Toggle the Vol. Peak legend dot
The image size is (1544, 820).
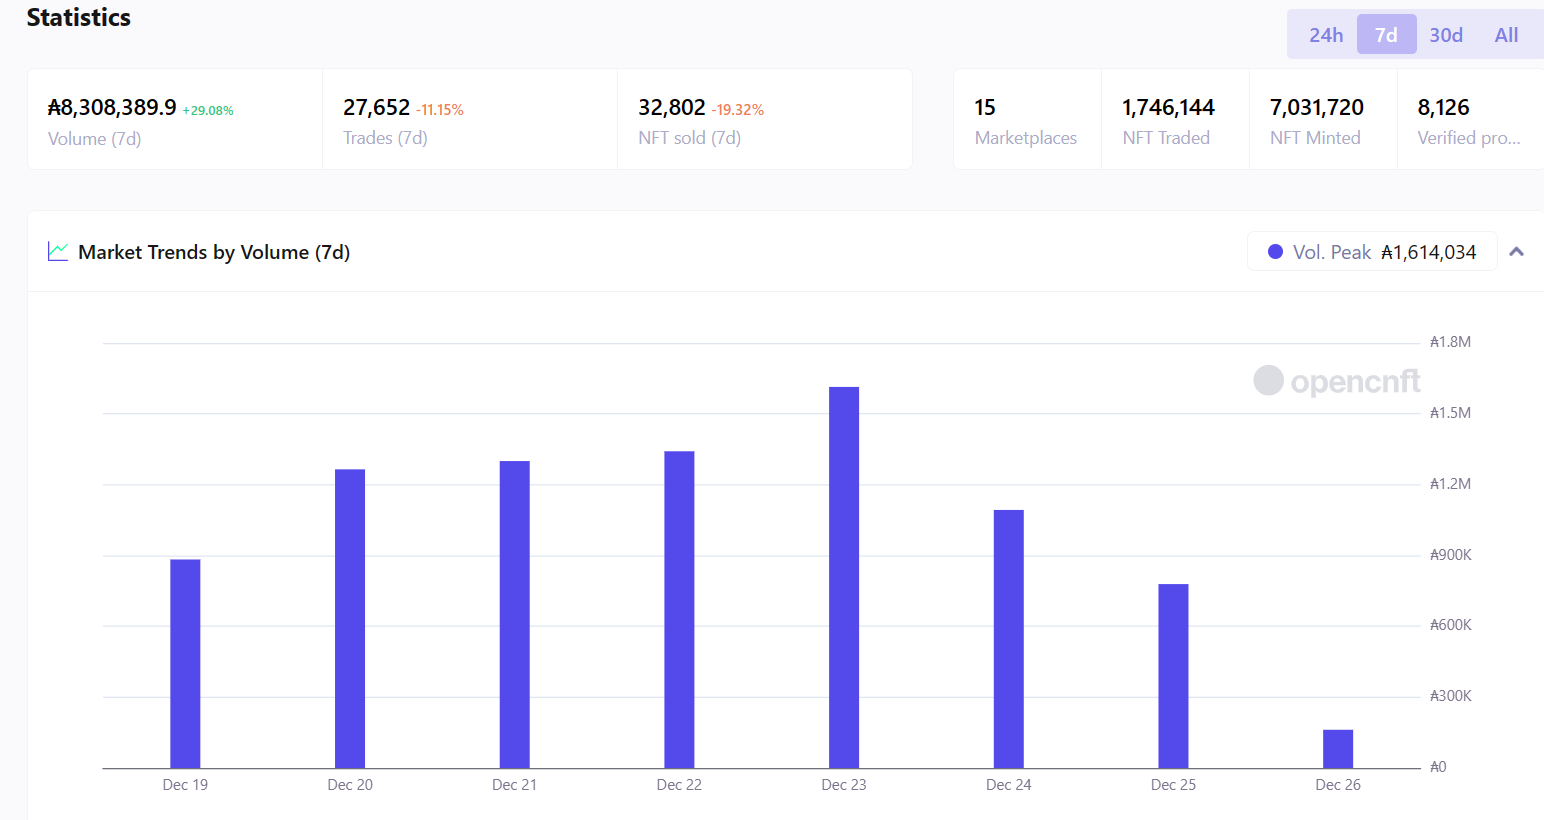[1275, 252]
